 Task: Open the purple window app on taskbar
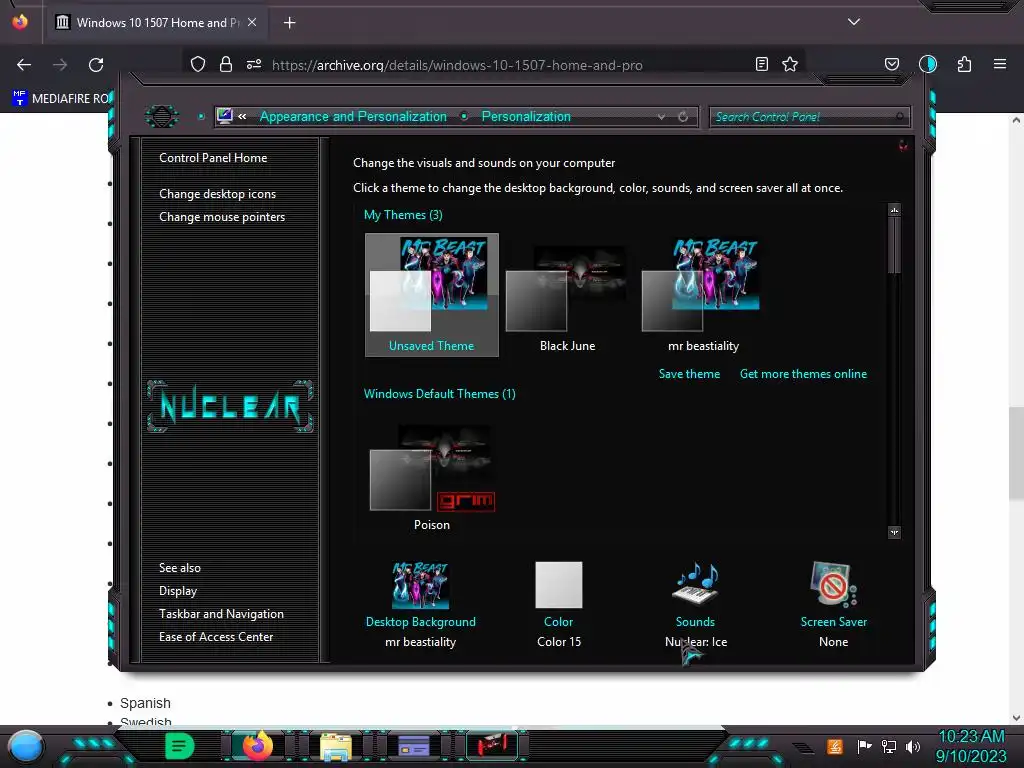[x=413, y=746]
